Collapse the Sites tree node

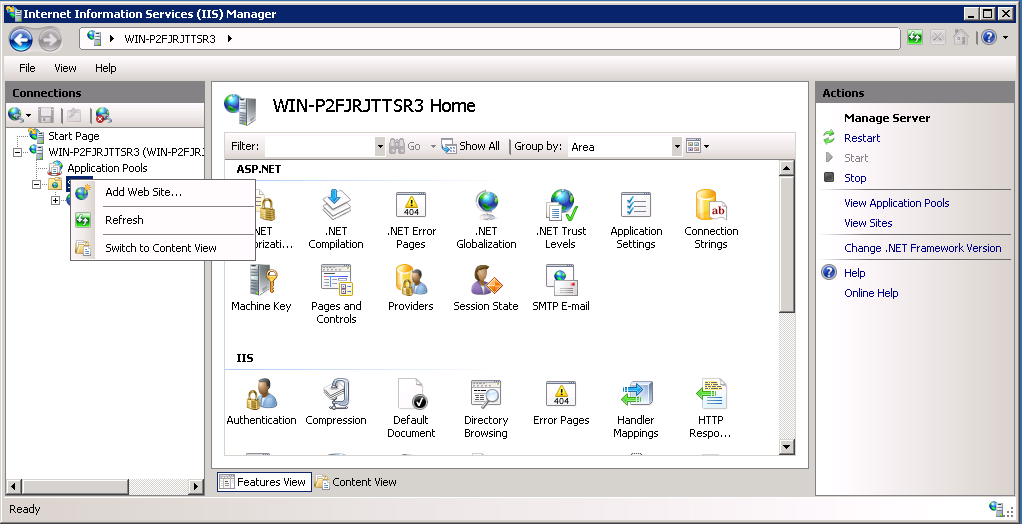tap(36, 184)
